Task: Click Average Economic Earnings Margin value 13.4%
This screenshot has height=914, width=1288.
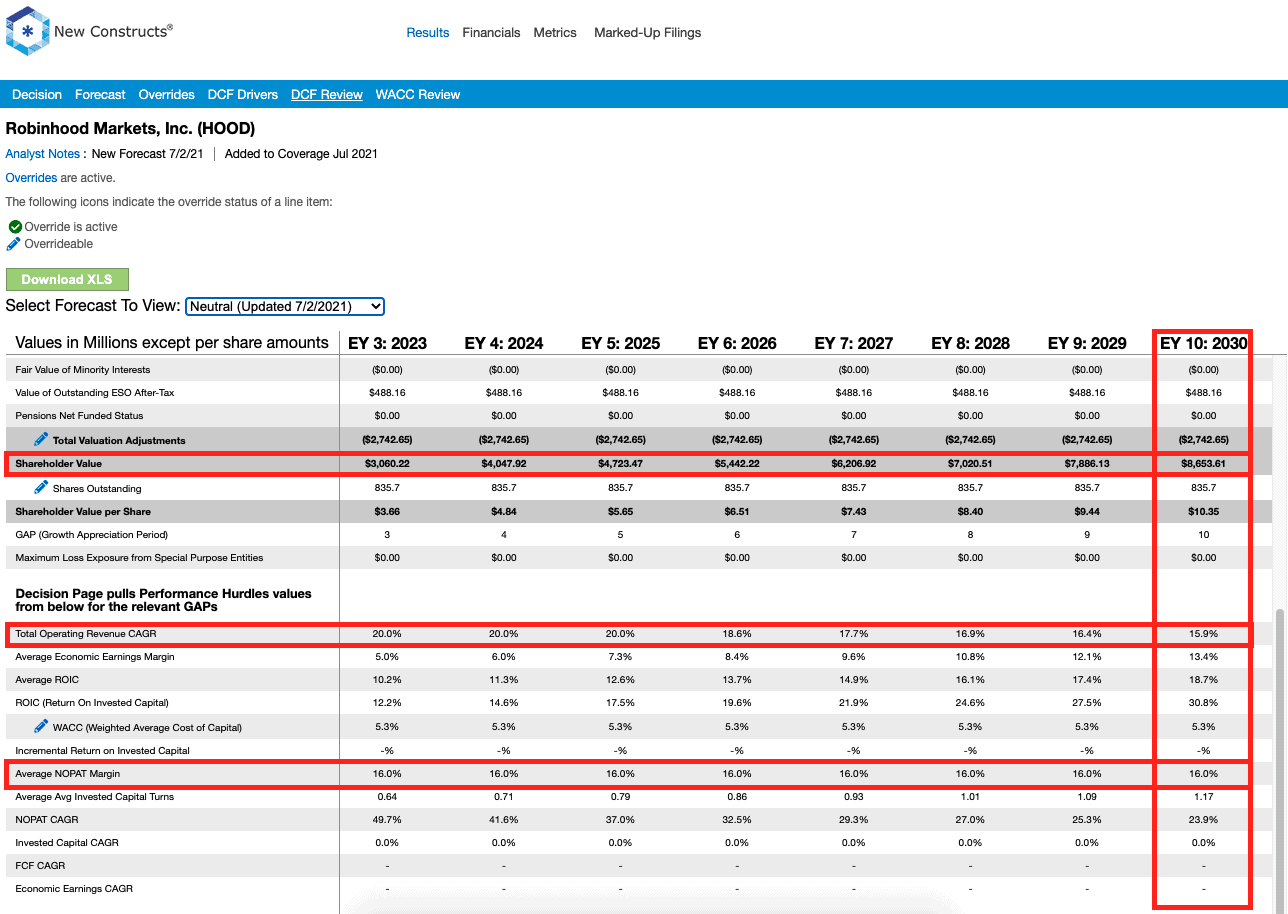Action: click(1204, 657)
